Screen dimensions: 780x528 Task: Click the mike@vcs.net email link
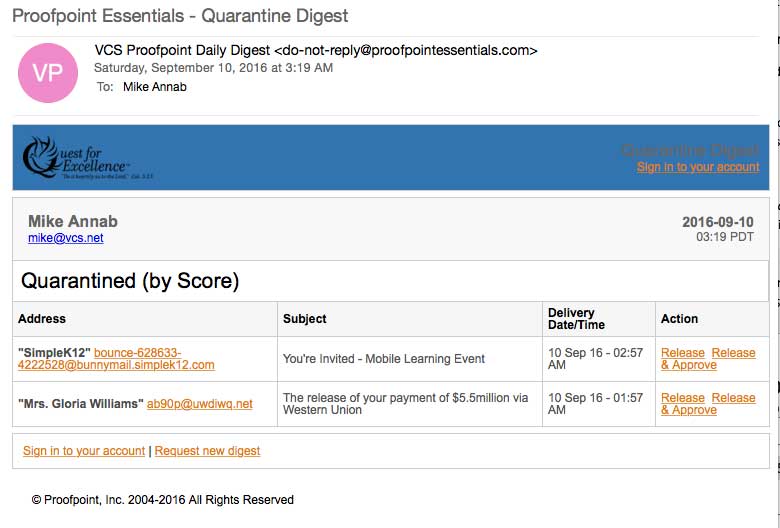[x=65, y=238]
